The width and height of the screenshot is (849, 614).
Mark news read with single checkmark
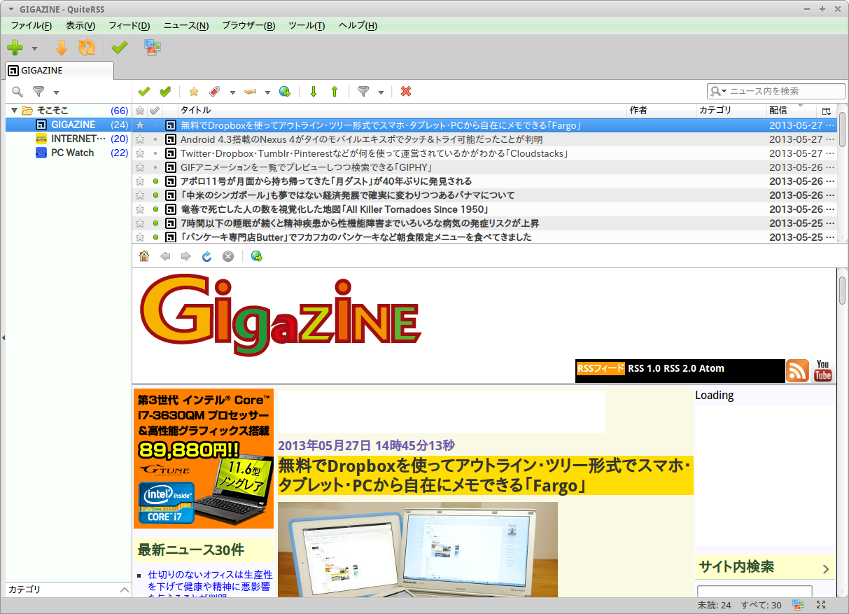click(x=144, y=92)
